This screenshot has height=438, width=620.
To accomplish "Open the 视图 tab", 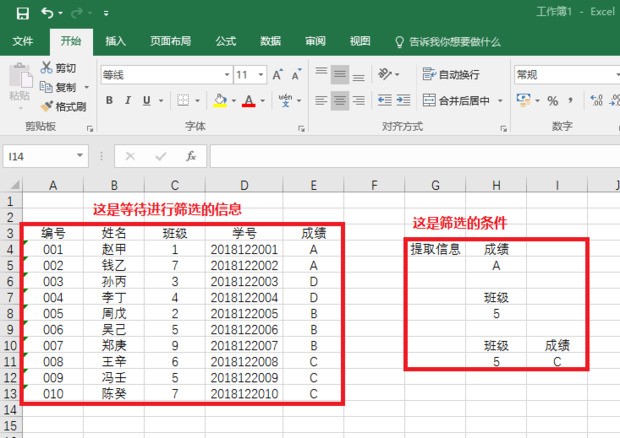I will (360, 41).
